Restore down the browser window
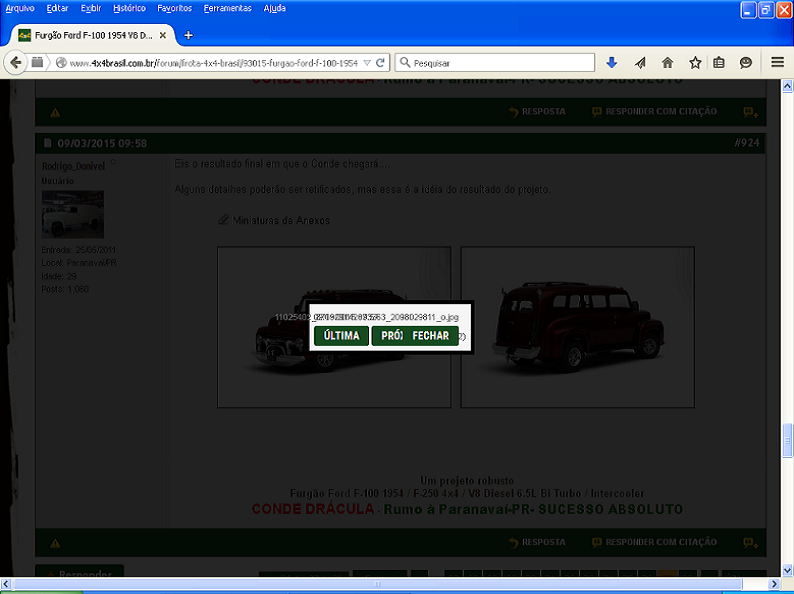This screenshot has height=594, width=794. pos(766,10)
